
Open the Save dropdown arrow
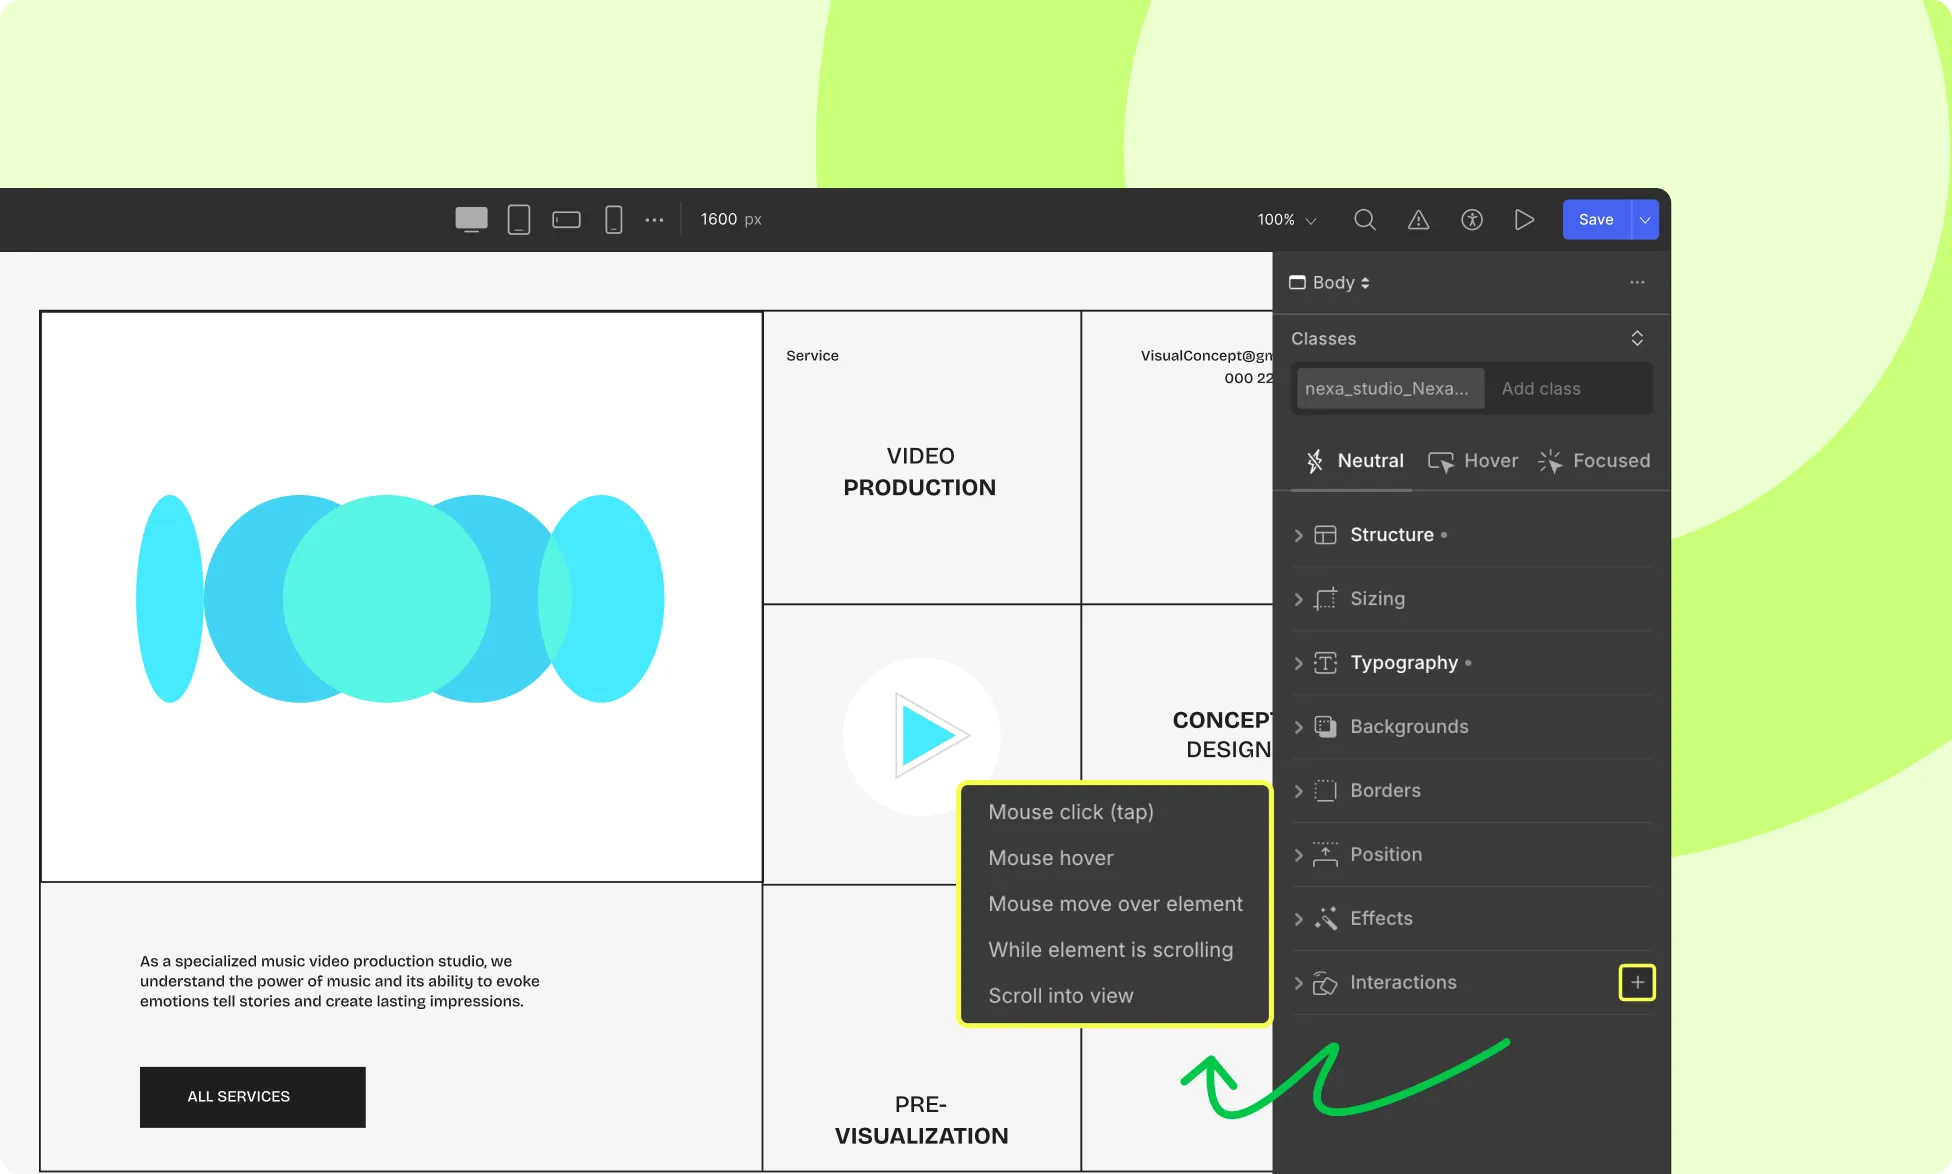point(1645,219)
